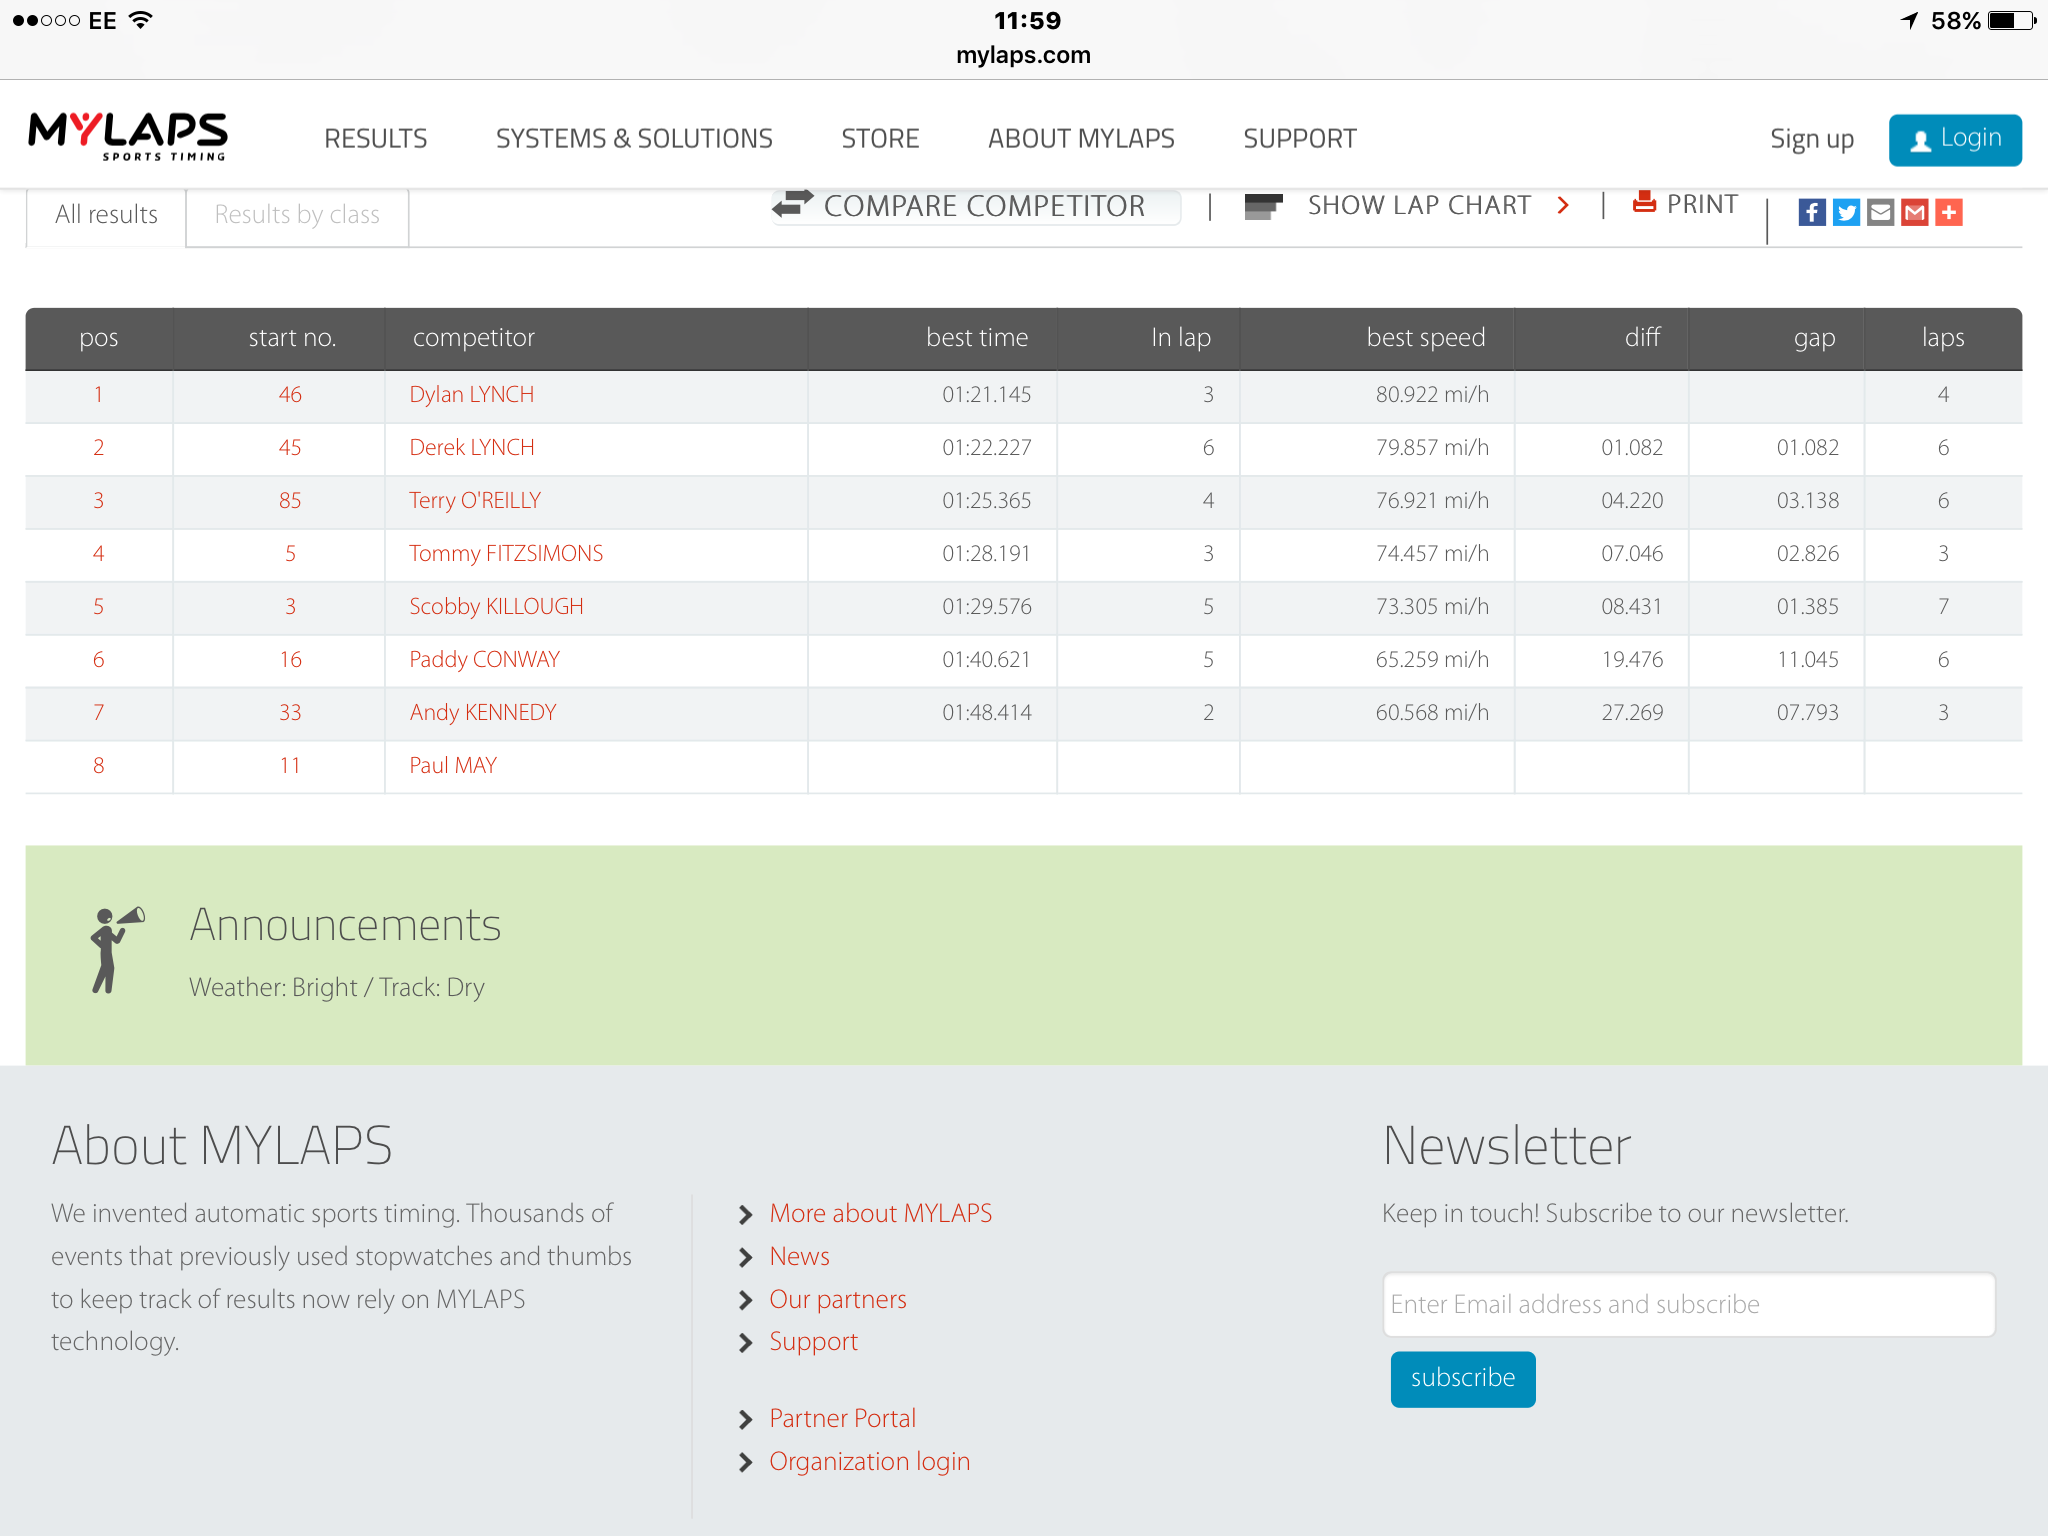2048x1536 pixels.
Task: Click best speed 79.857 mi/h
Action: (x=1432, y=447)
